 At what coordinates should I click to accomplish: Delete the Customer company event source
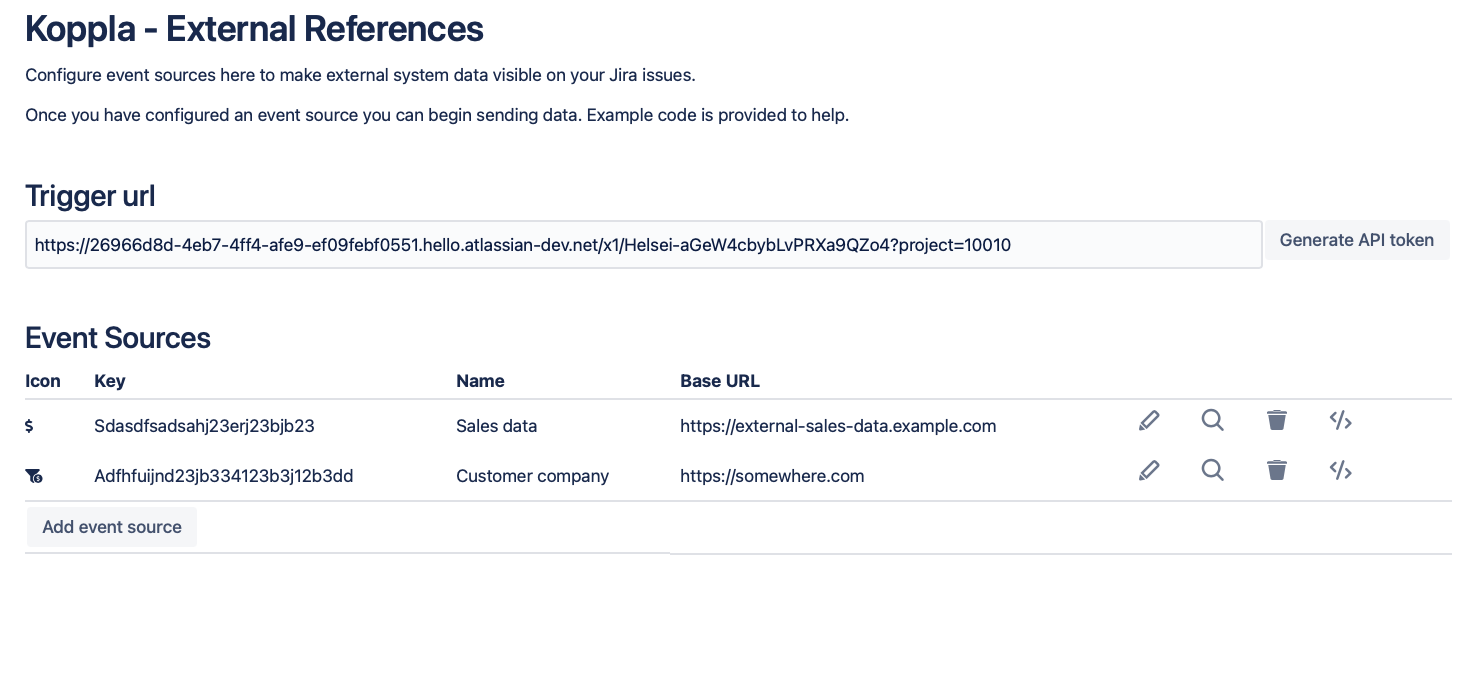[x=1276, y=469]
